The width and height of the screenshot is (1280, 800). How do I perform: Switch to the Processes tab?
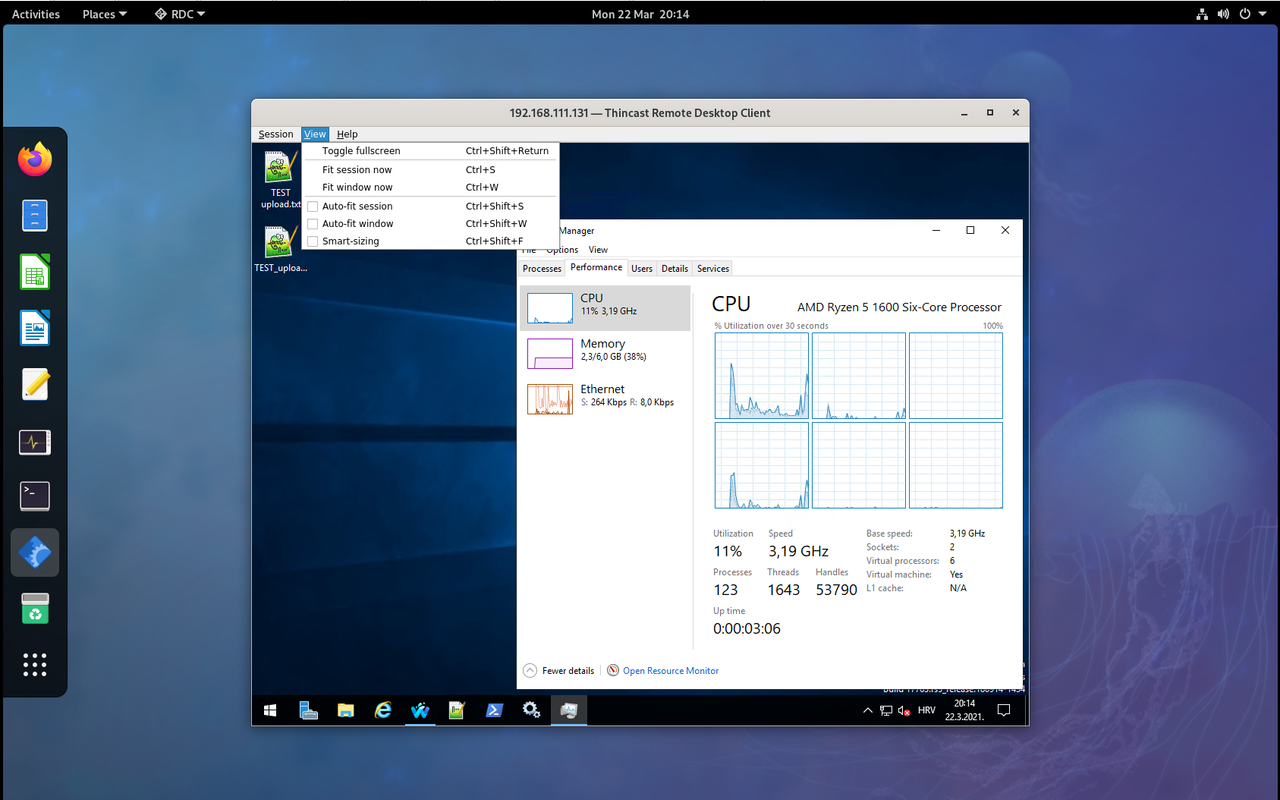click(541, 267)
